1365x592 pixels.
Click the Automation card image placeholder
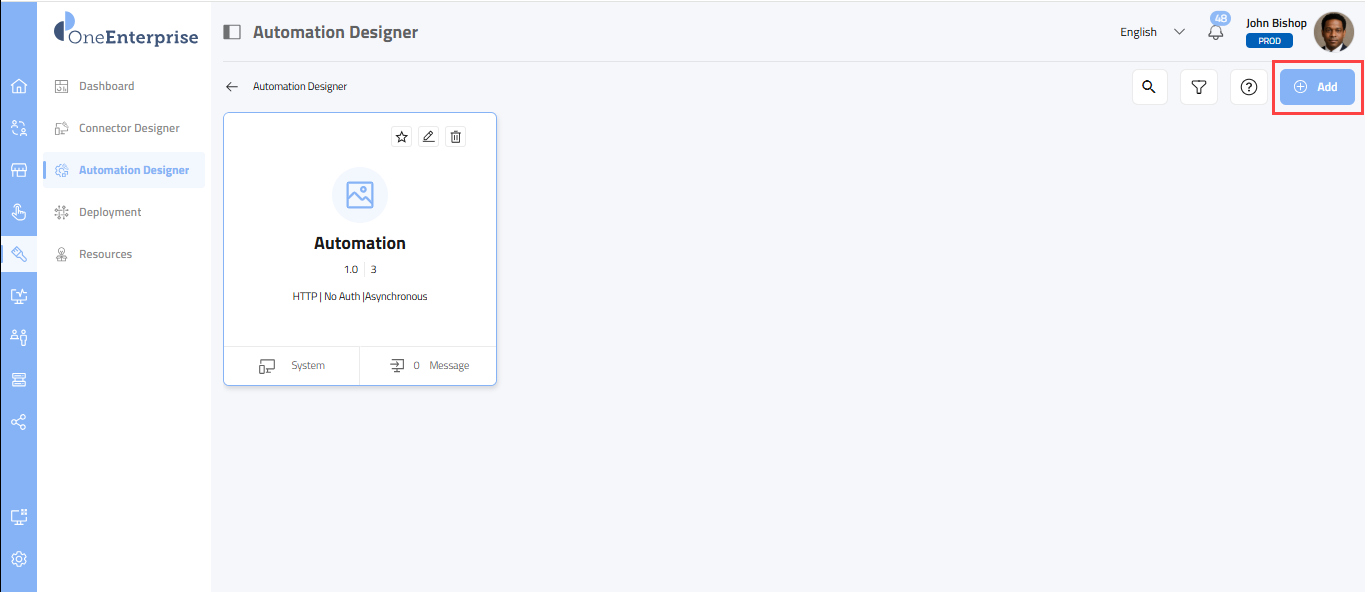click(x=359, y=195)
